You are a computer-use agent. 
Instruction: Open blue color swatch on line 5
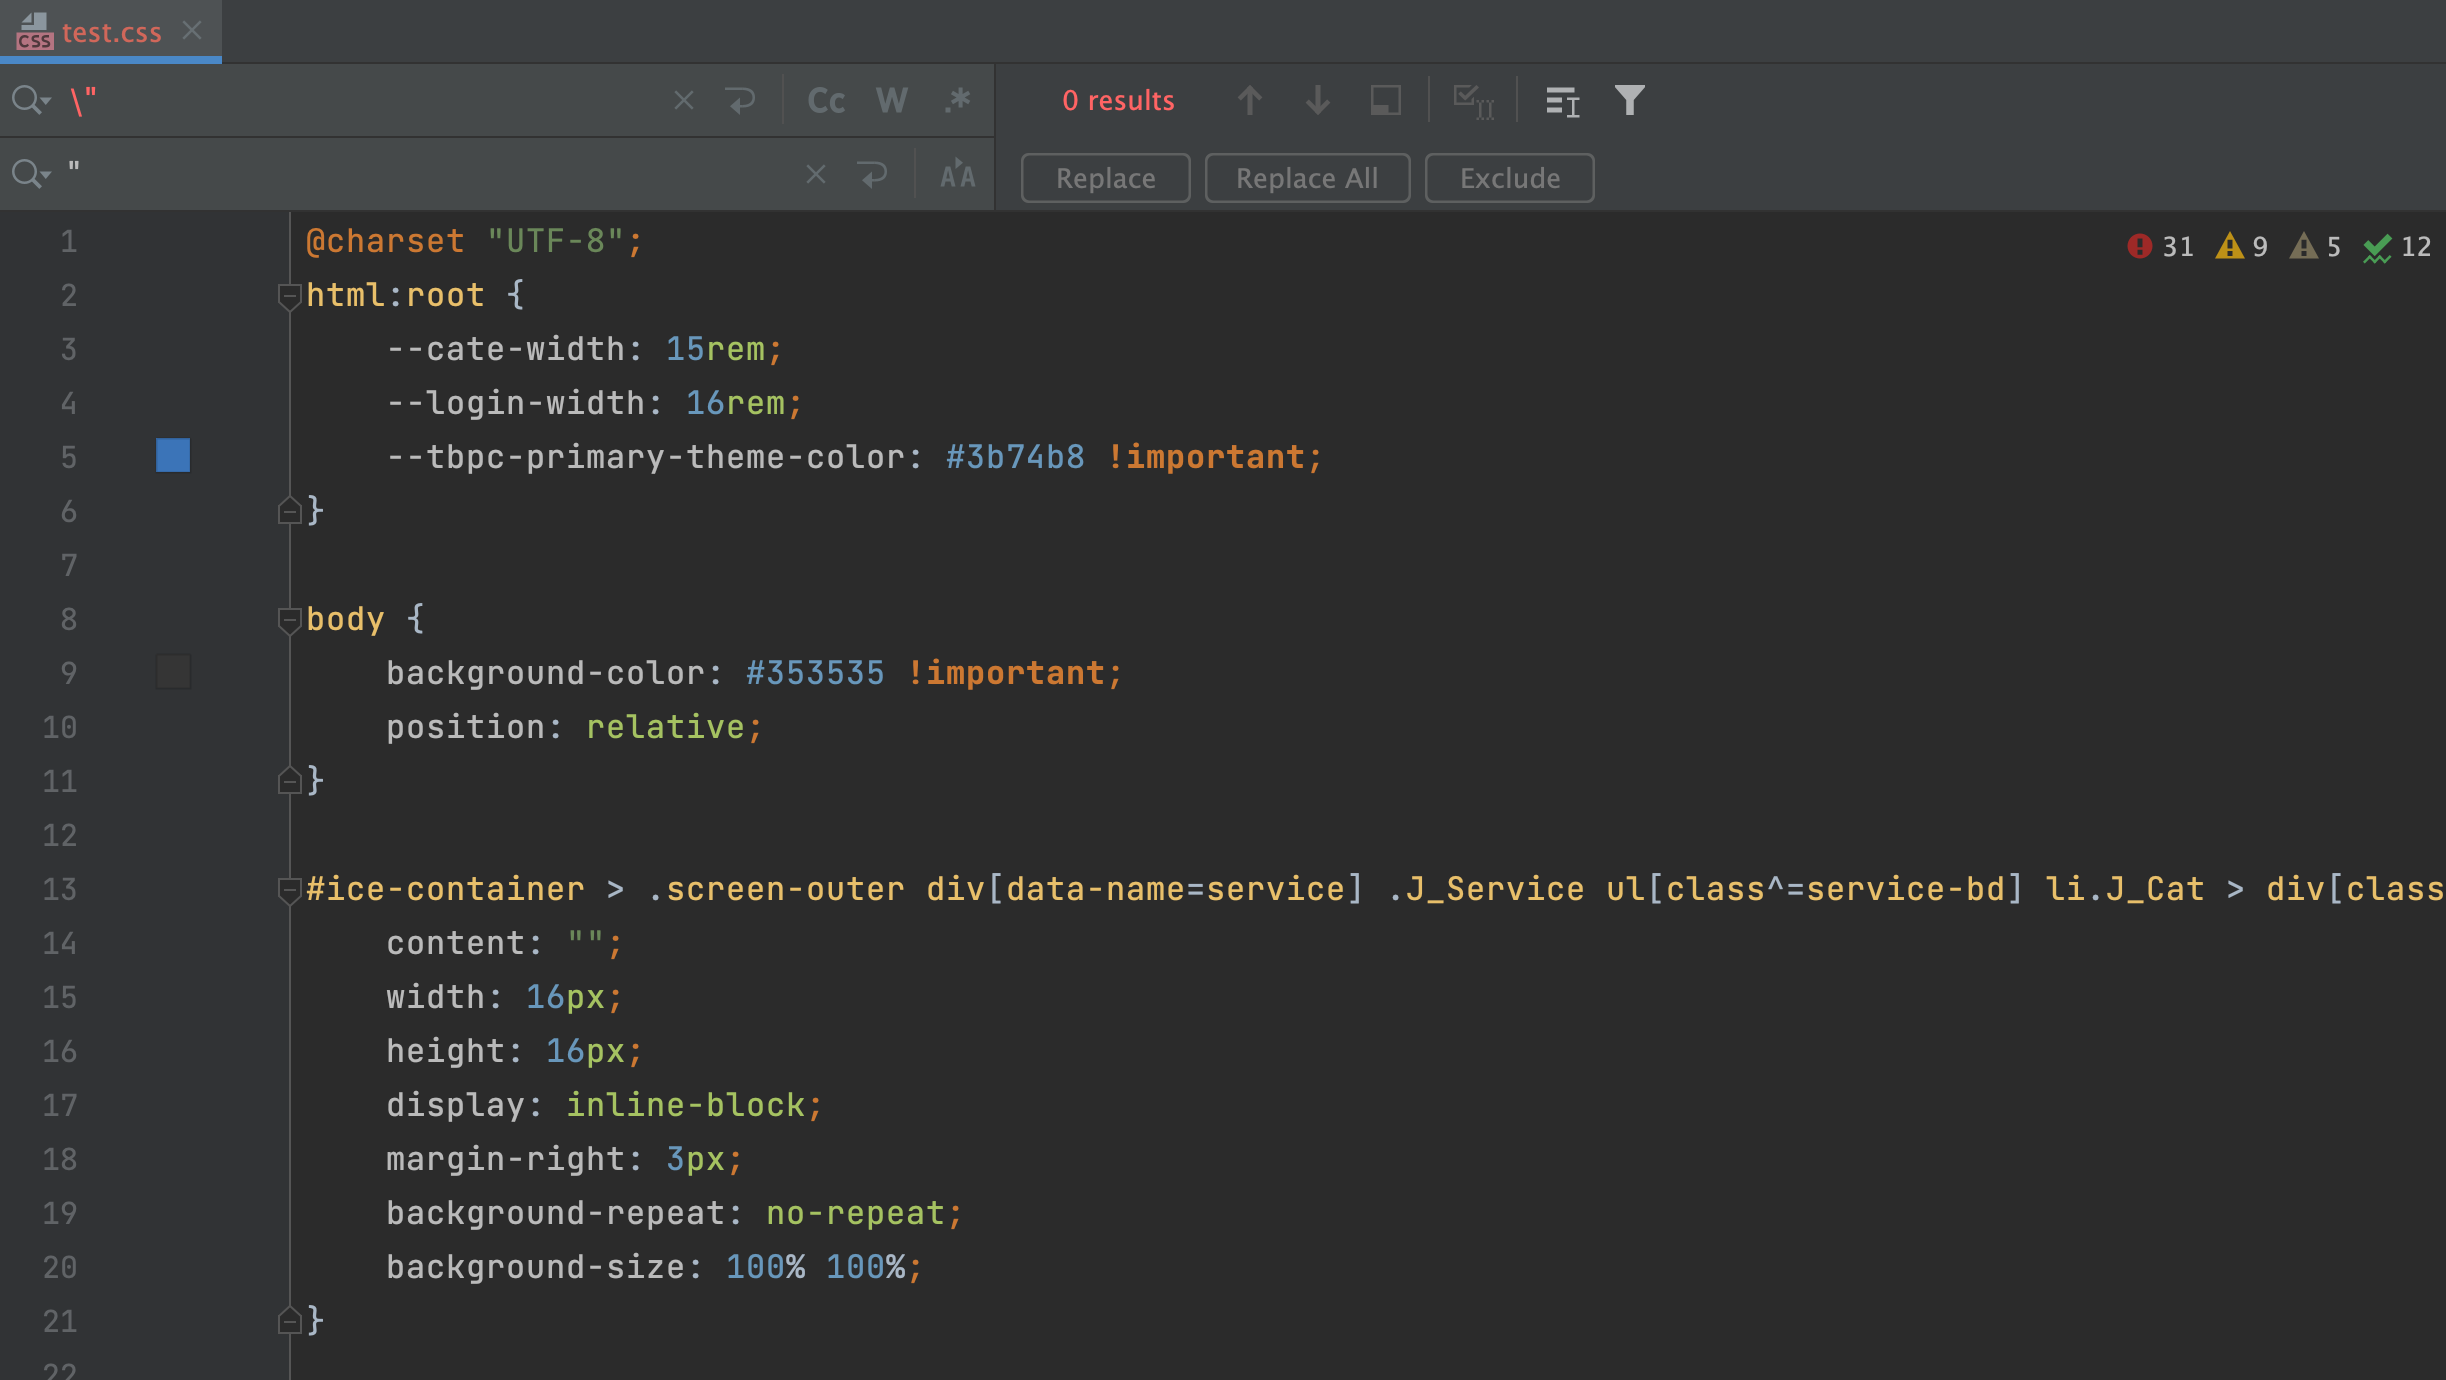click(173, 456)
